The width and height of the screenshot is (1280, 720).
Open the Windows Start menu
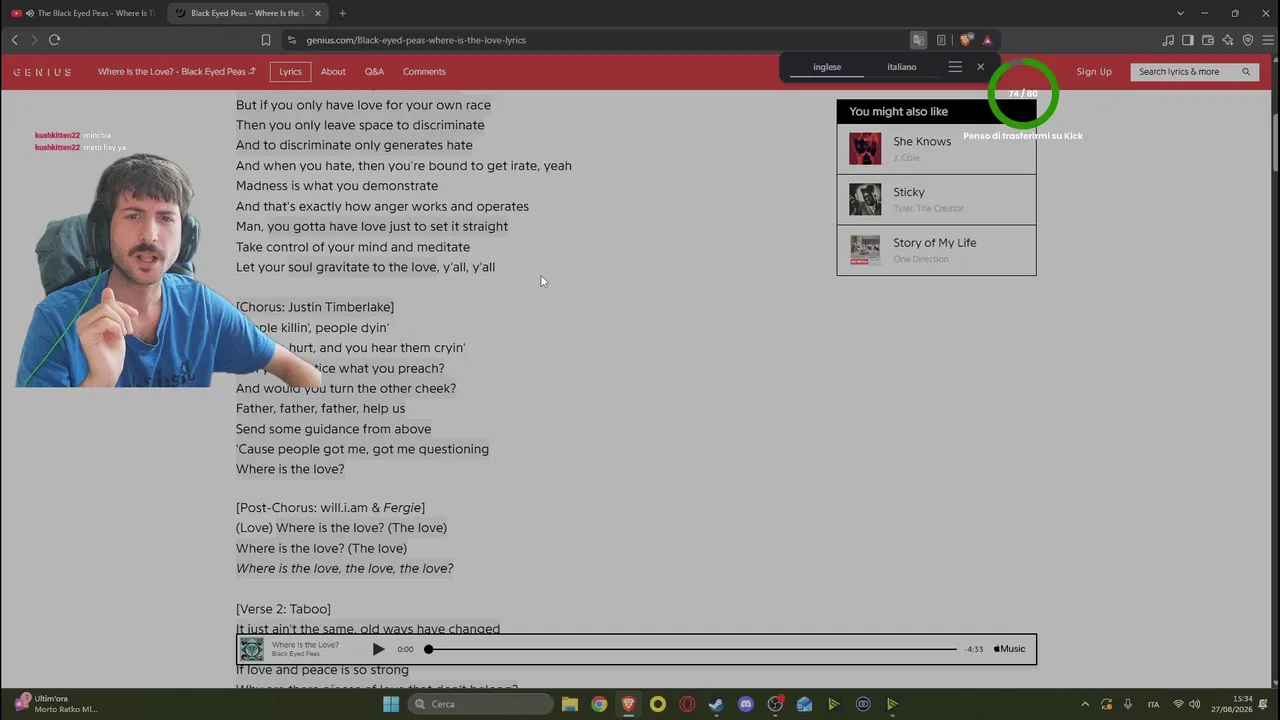coord(391,704)
